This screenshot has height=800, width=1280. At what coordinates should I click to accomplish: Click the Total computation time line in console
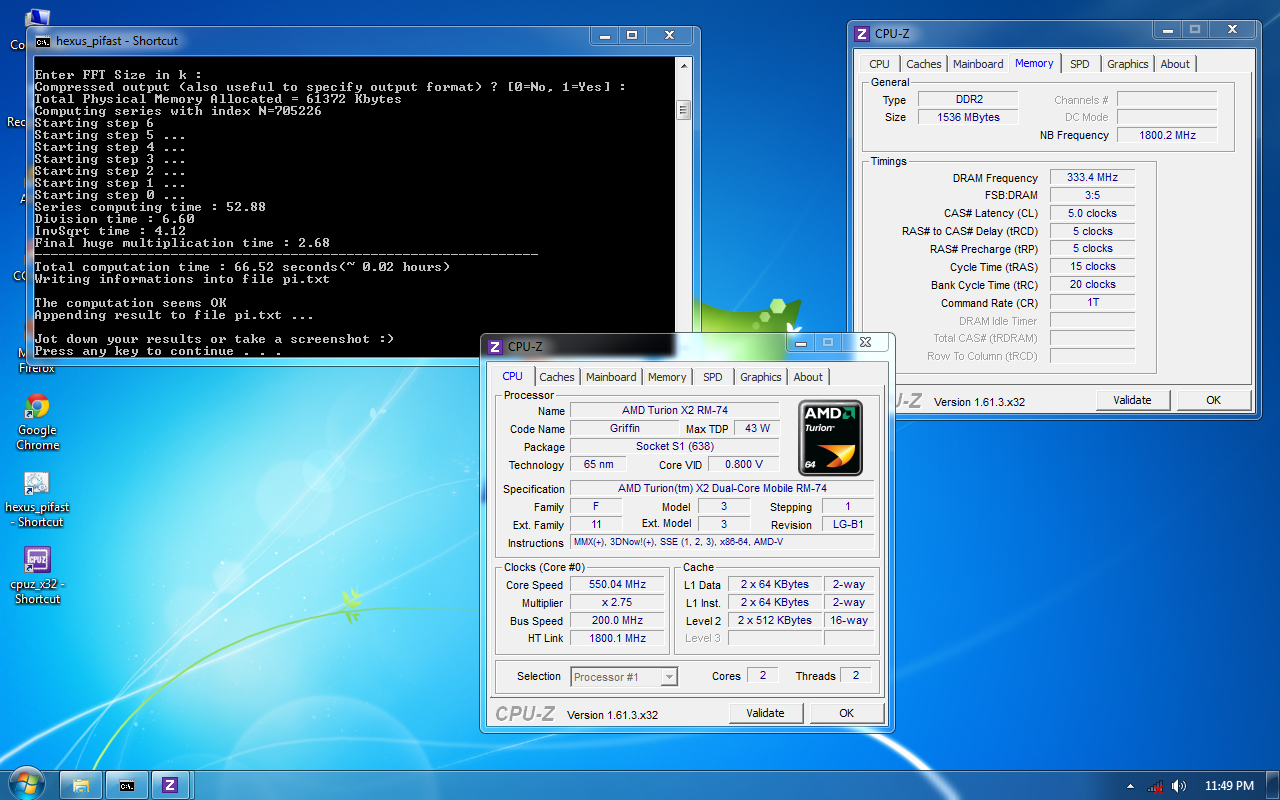tap(242, 267)
